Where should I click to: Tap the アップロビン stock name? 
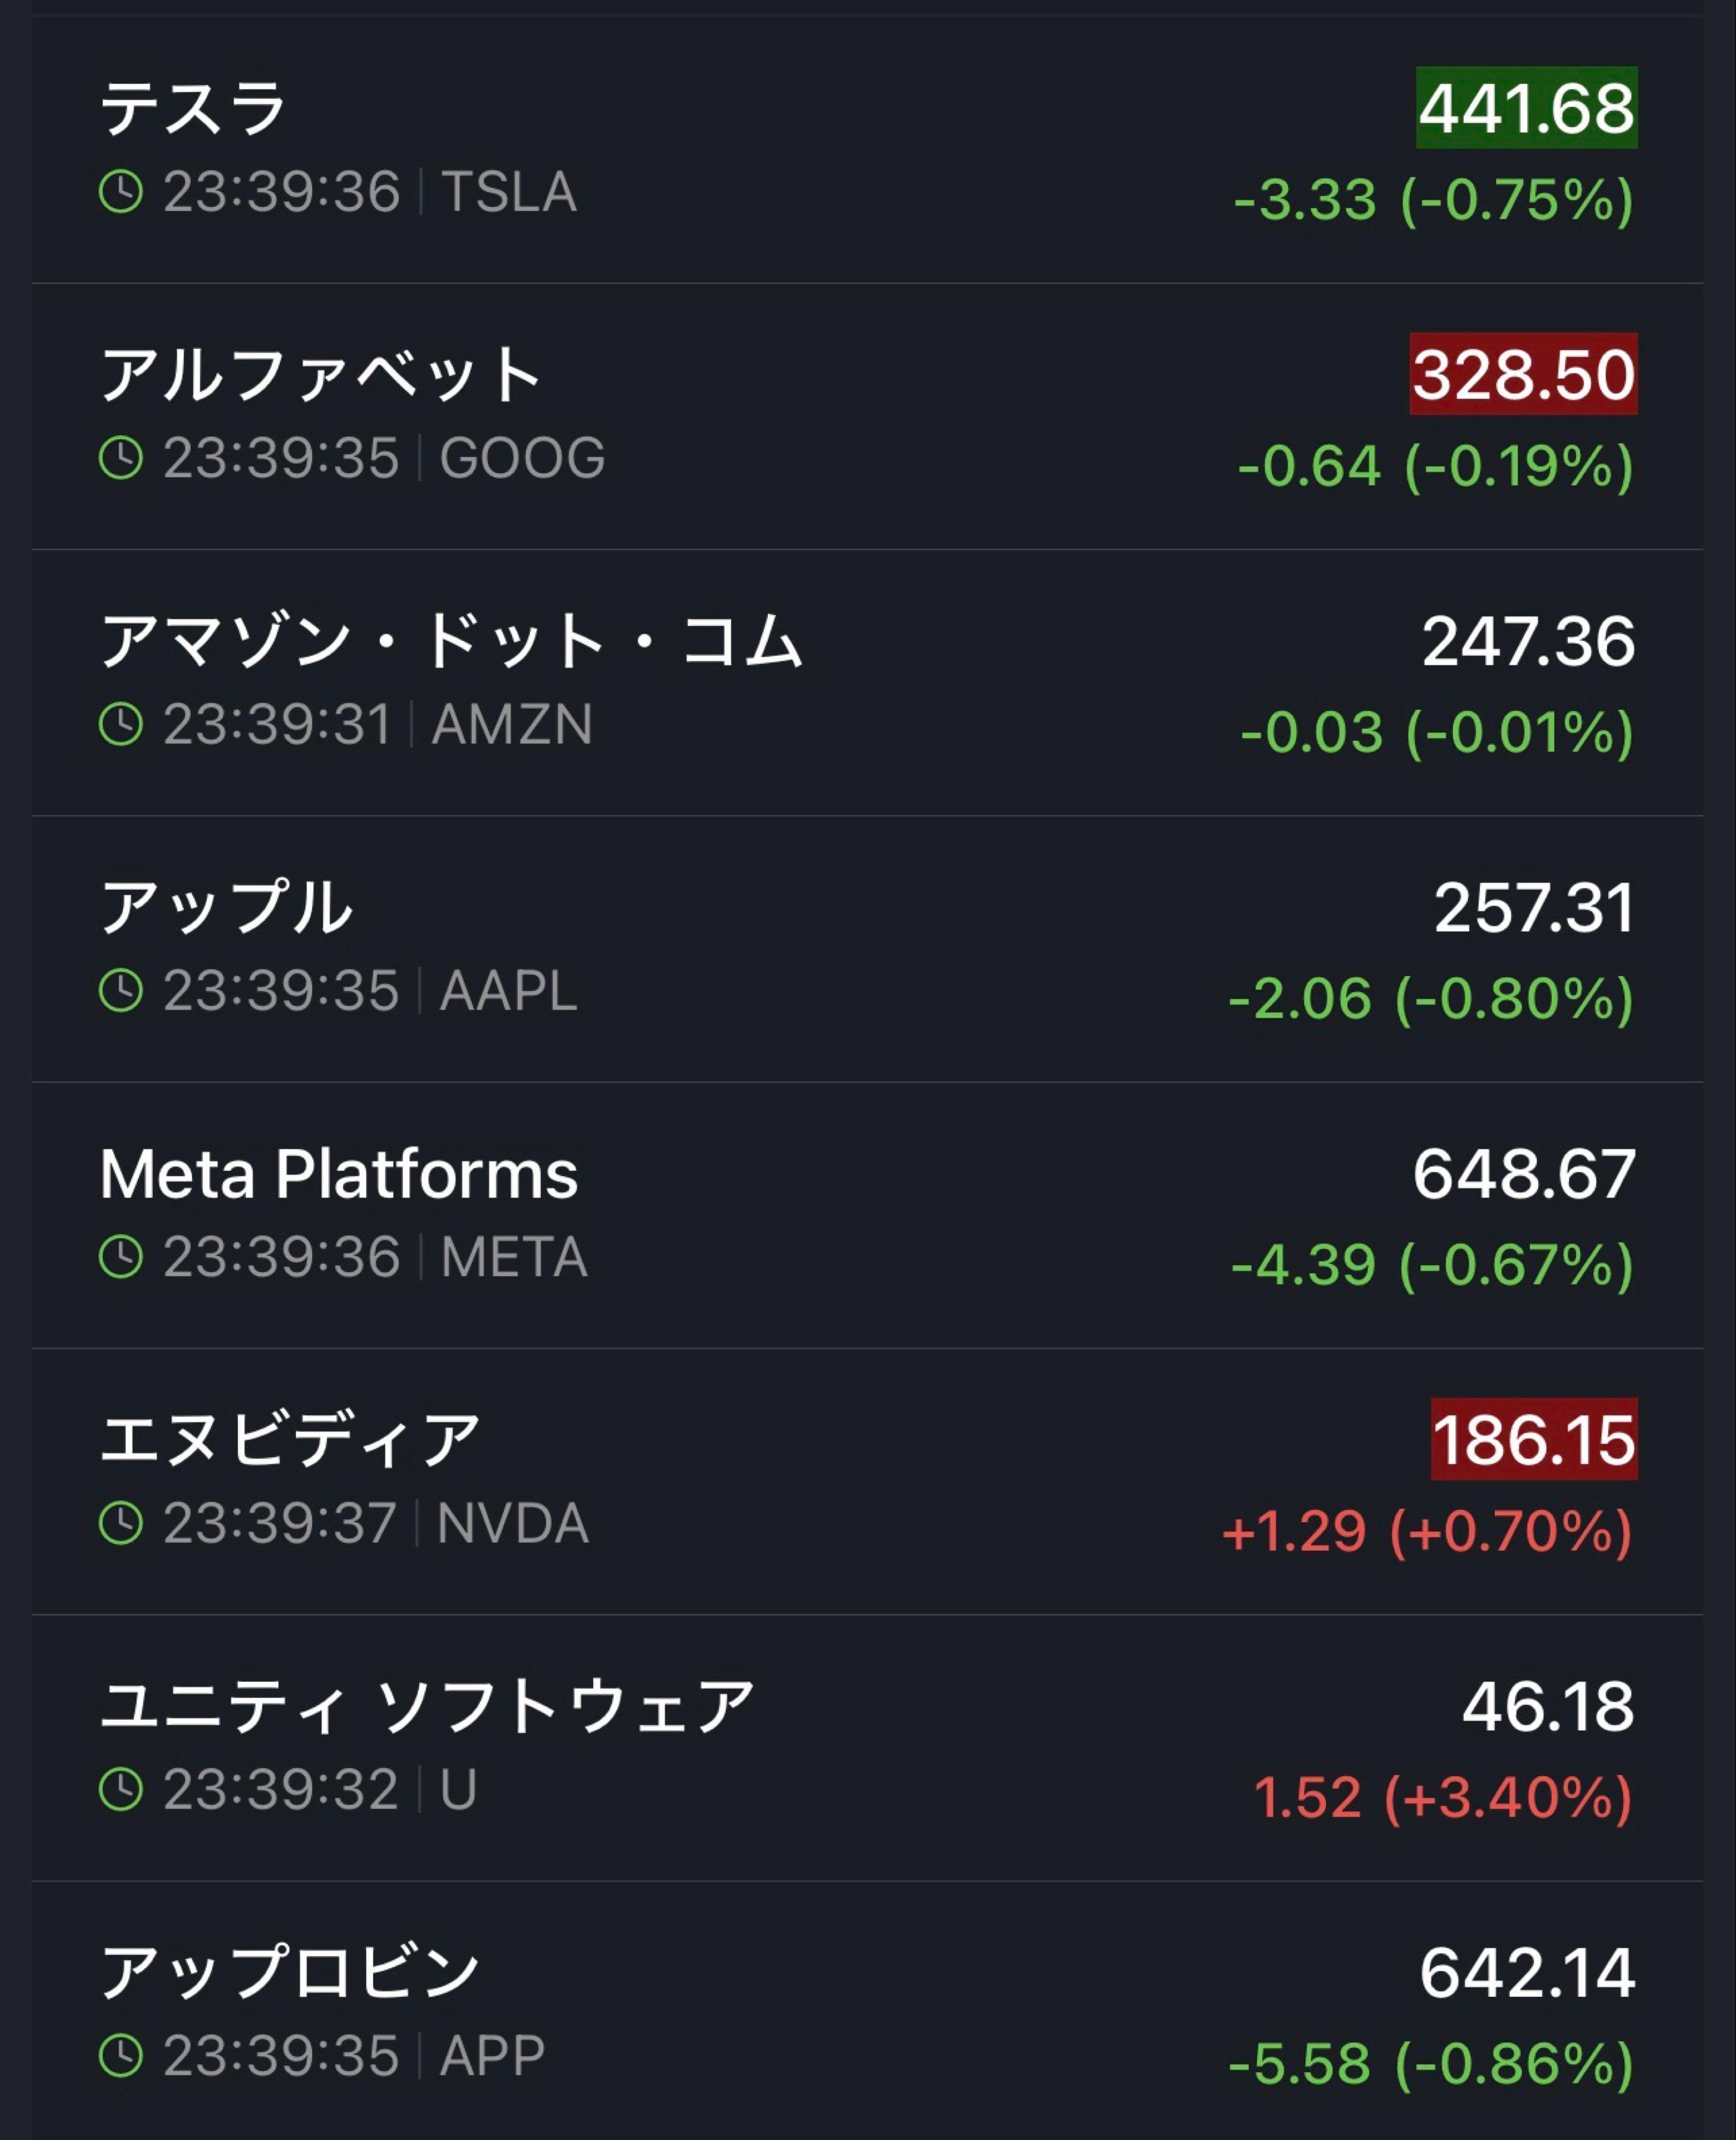click(290, 1972)
